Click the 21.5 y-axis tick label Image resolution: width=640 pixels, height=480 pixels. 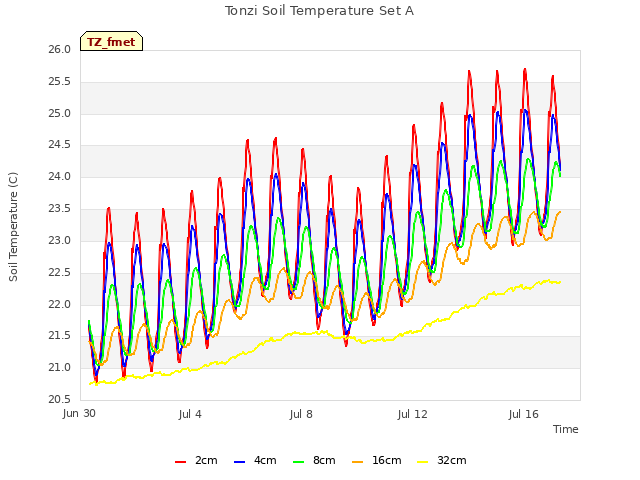[x=60, y=336]
